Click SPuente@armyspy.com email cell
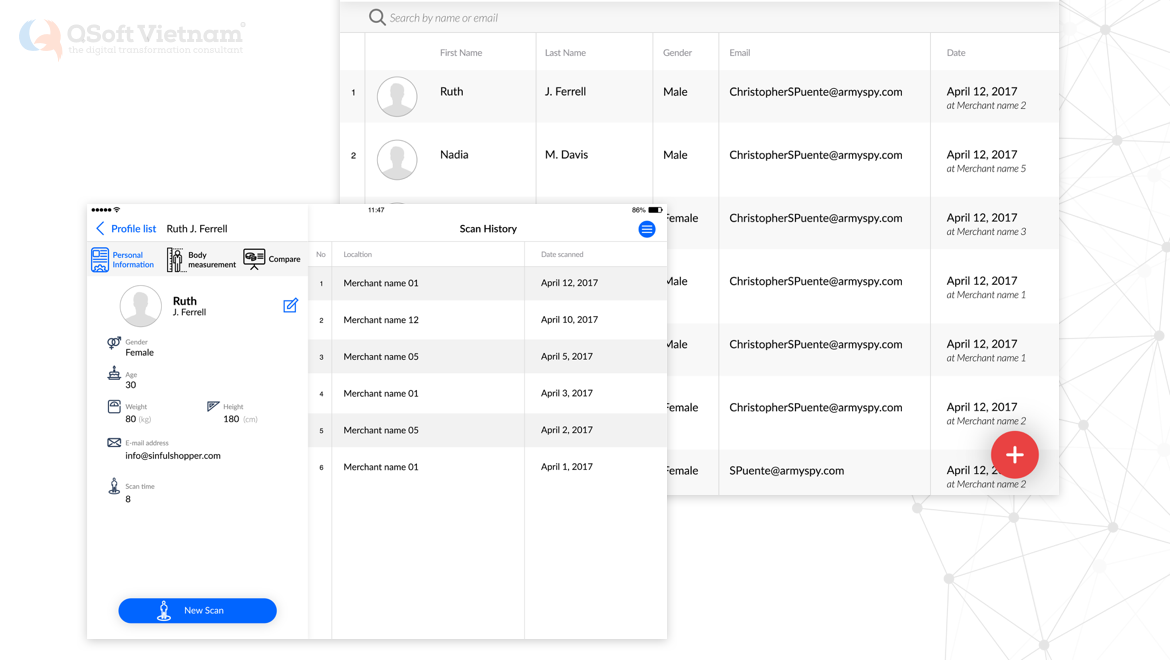Viewport: 1170px width, 660px height. (786, 471)
